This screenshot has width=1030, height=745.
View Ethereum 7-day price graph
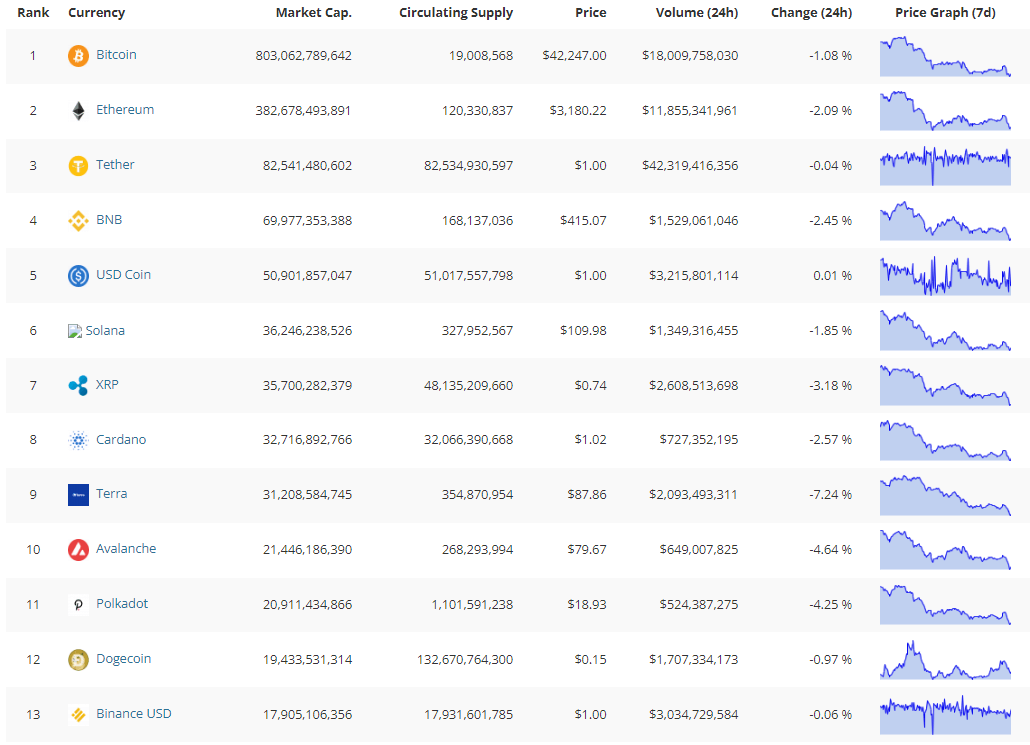945,111
